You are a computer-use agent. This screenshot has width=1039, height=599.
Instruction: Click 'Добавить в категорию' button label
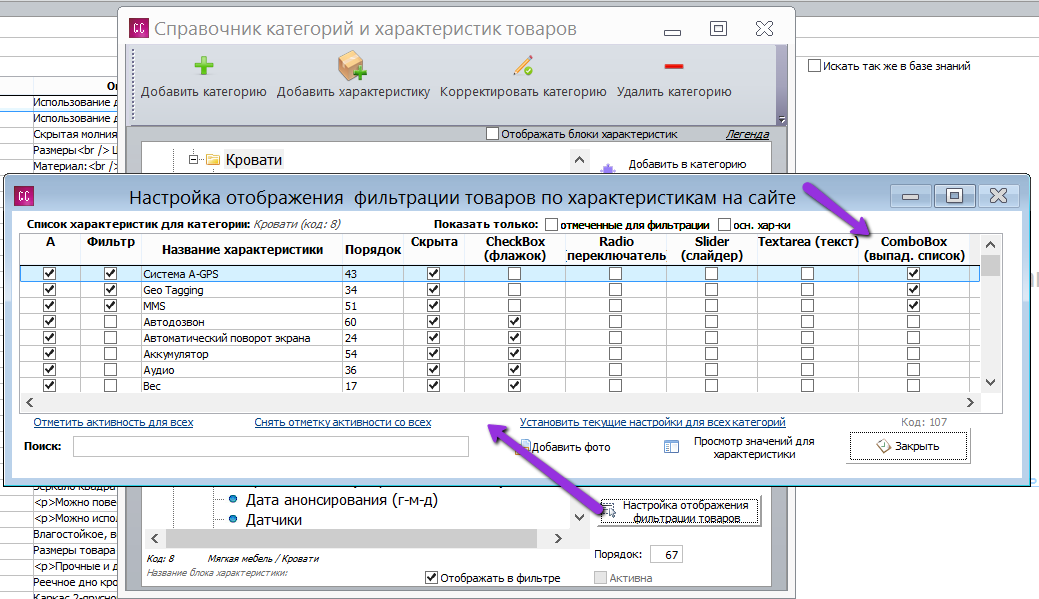pos(687,164)
